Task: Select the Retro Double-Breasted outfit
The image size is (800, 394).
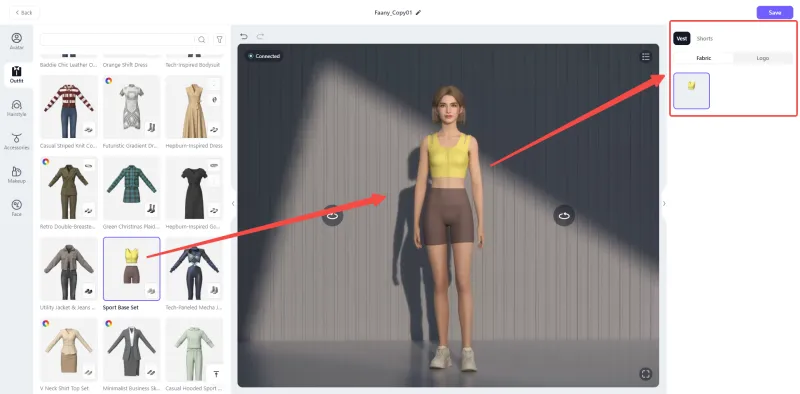Action: (x=69, y=188)
